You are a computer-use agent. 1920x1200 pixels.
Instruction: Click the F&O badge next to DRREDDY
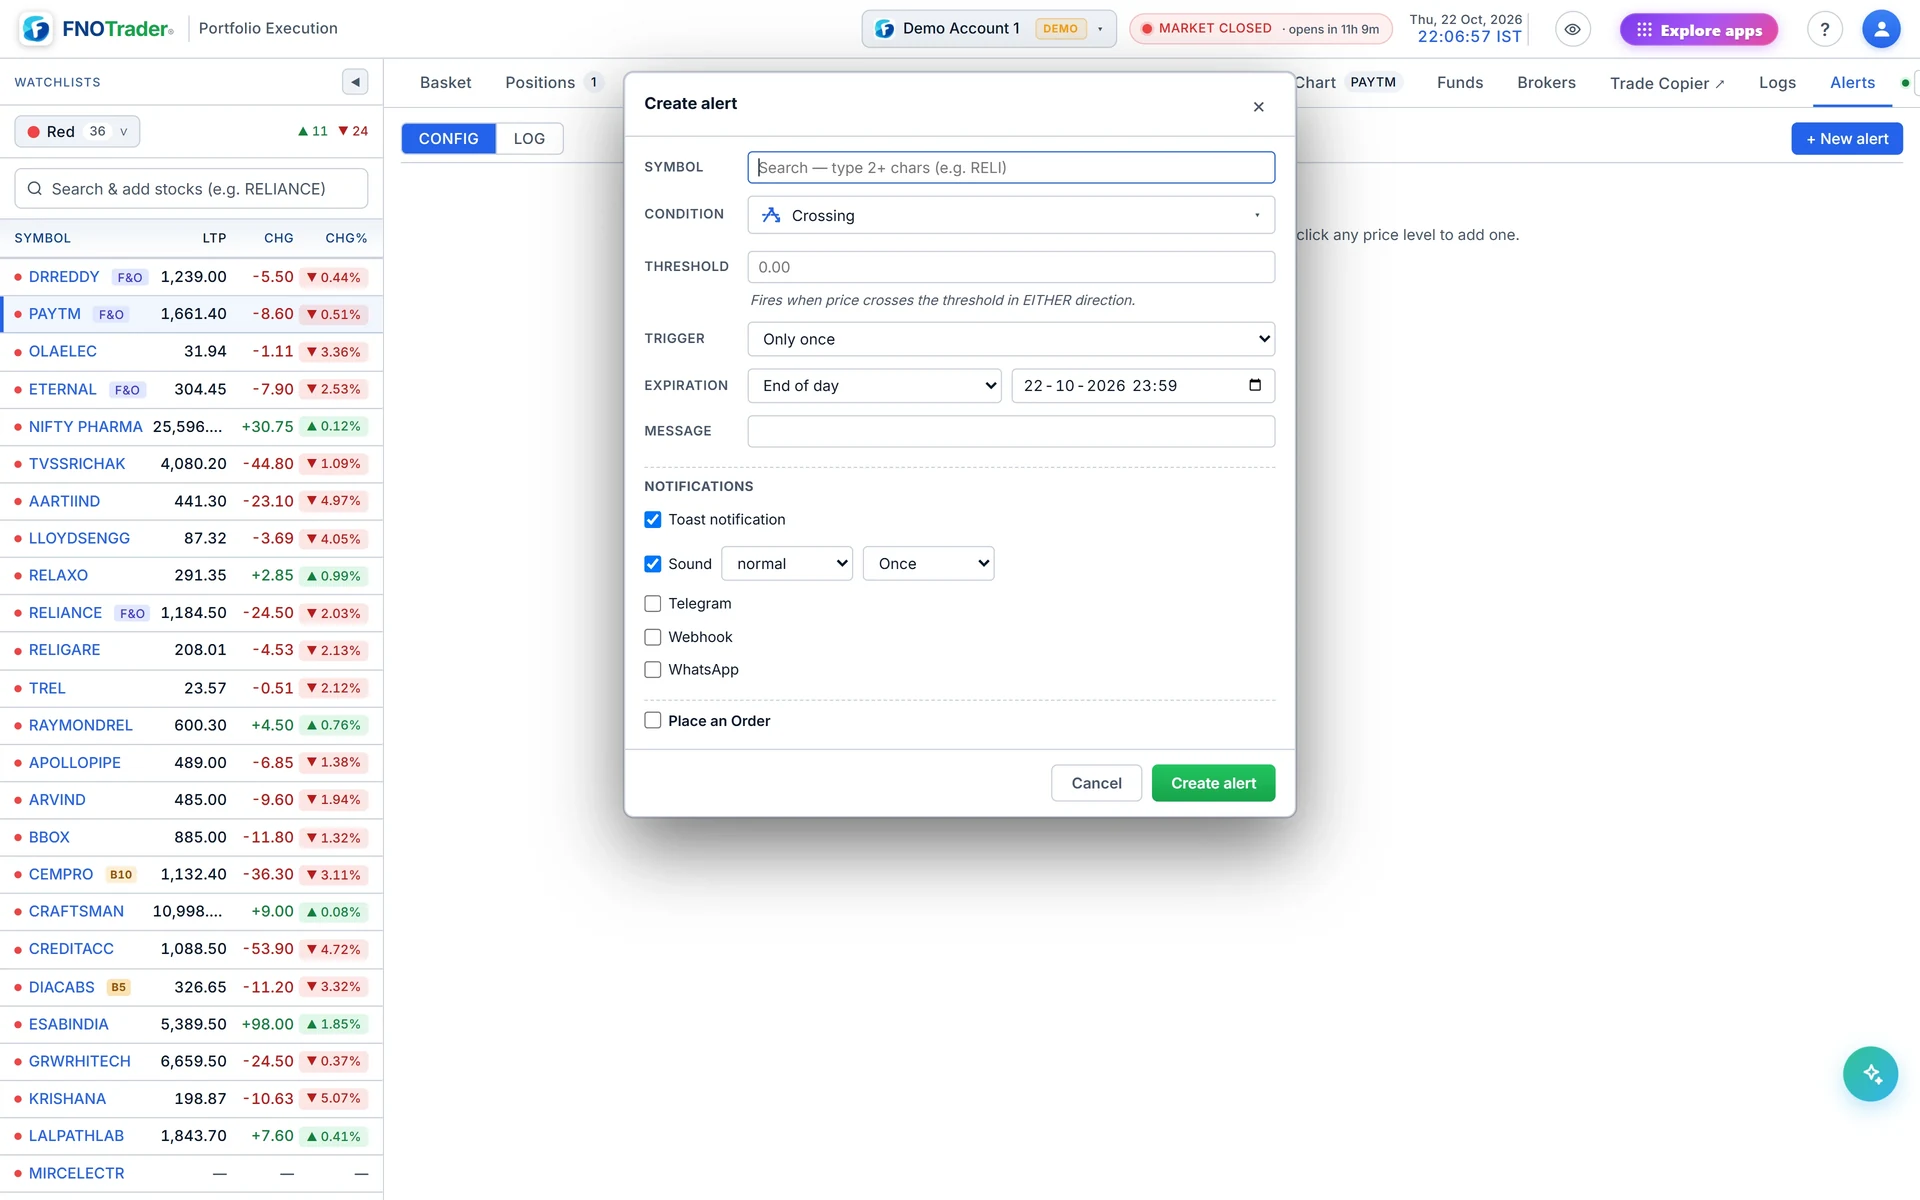click(130, 277)
